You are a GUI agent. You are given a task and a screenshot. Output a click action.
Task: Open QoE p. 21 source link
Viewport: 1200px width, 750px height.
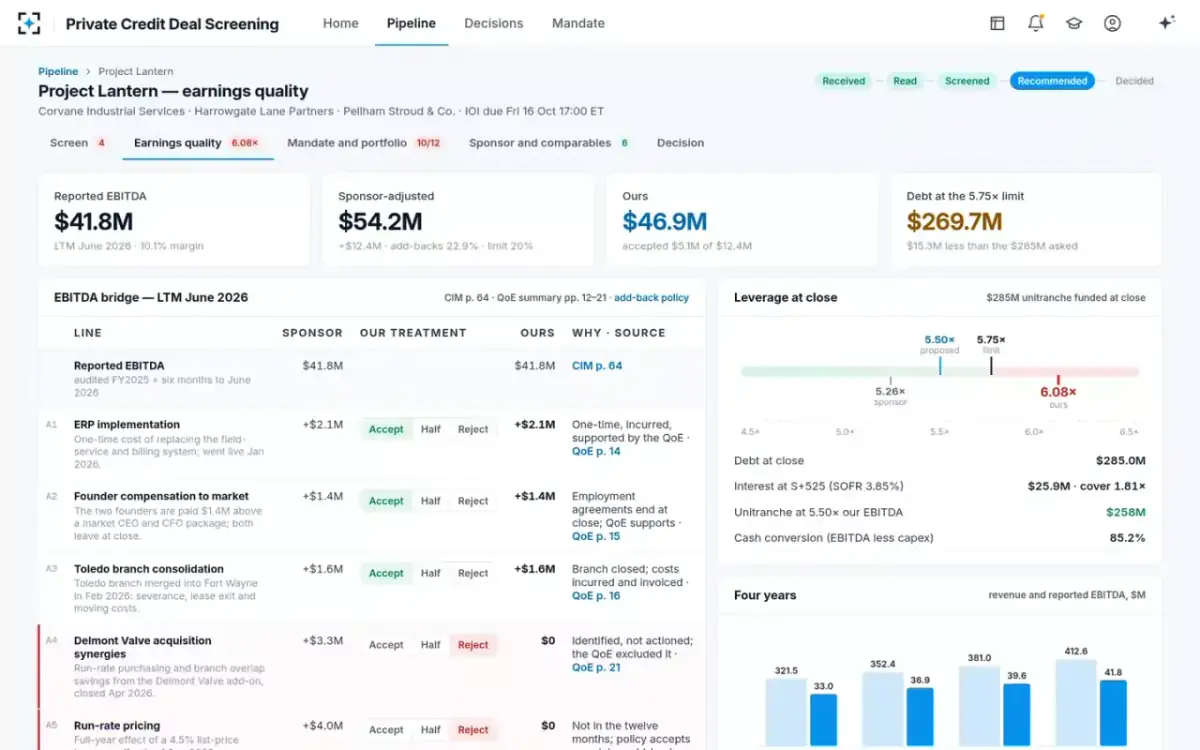596,668
